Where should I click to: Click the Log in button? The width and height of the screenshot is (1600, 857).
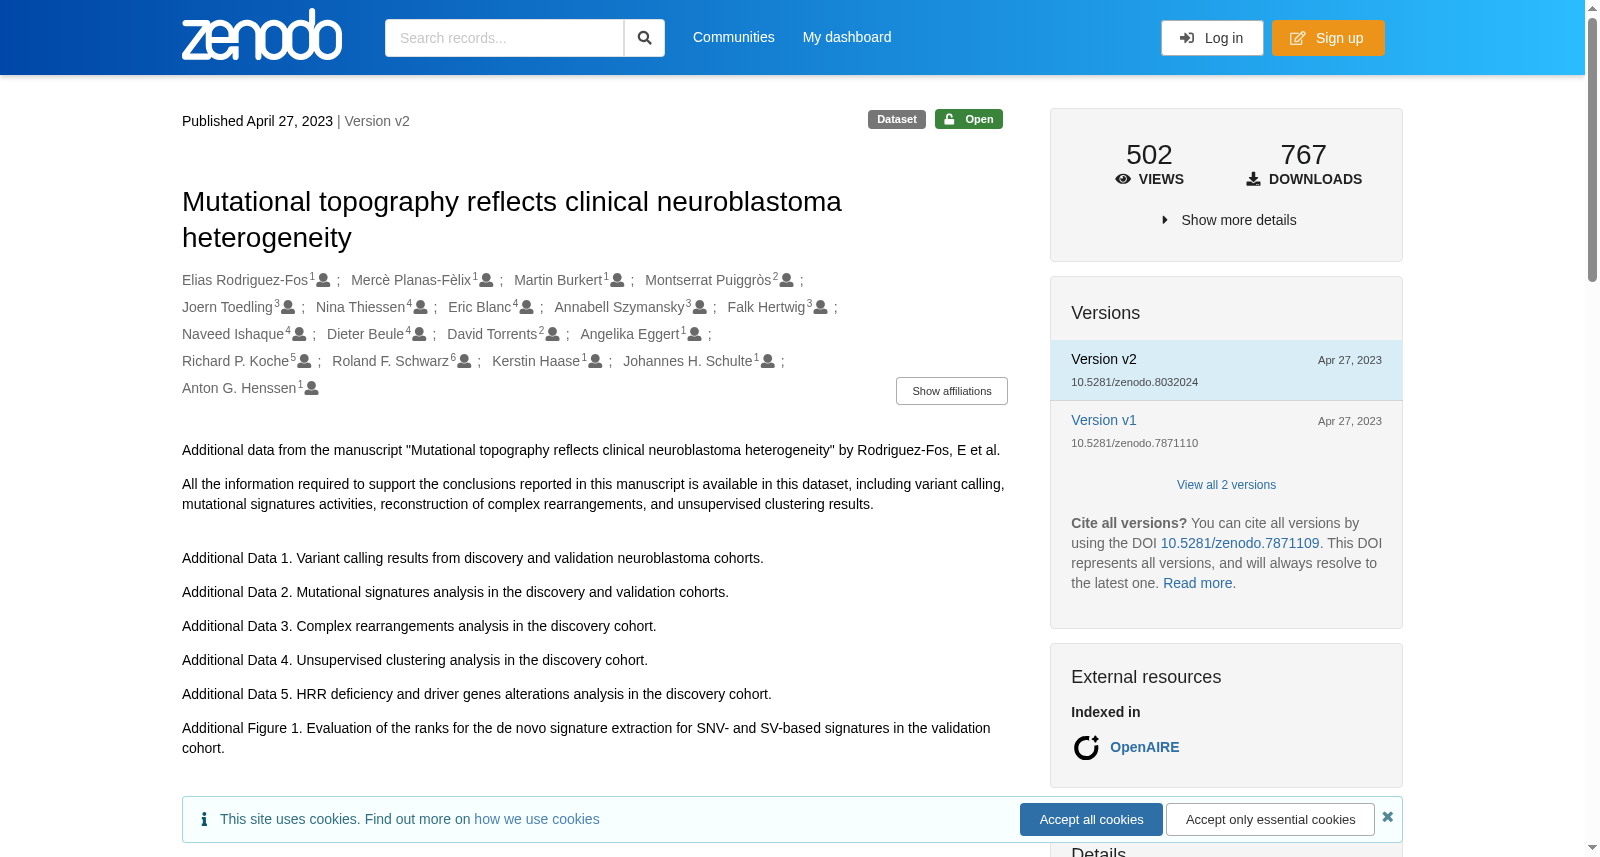tap(1212, 38)
